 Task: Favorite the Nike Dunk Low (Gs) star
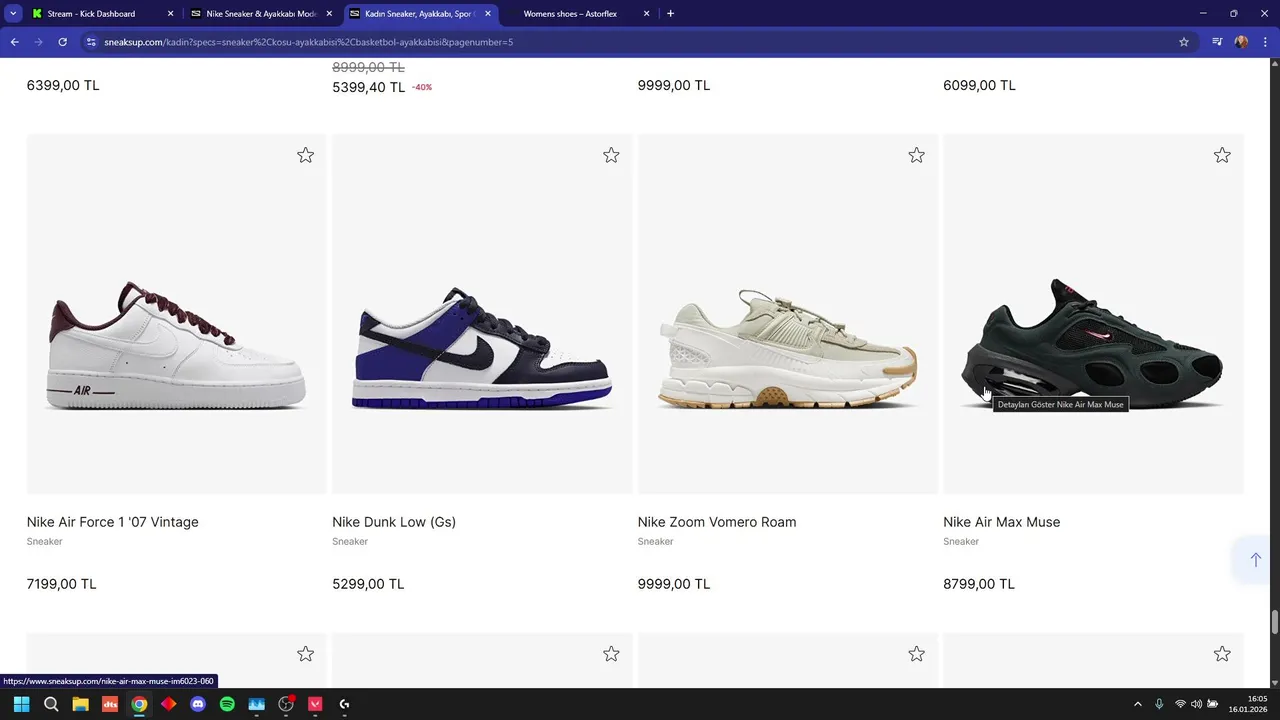[611, 155]
